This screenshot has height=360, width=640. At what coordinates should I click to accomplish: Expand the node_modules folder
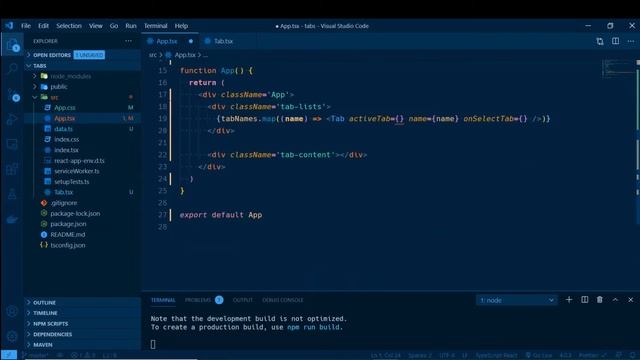click(x=70, y=76)
